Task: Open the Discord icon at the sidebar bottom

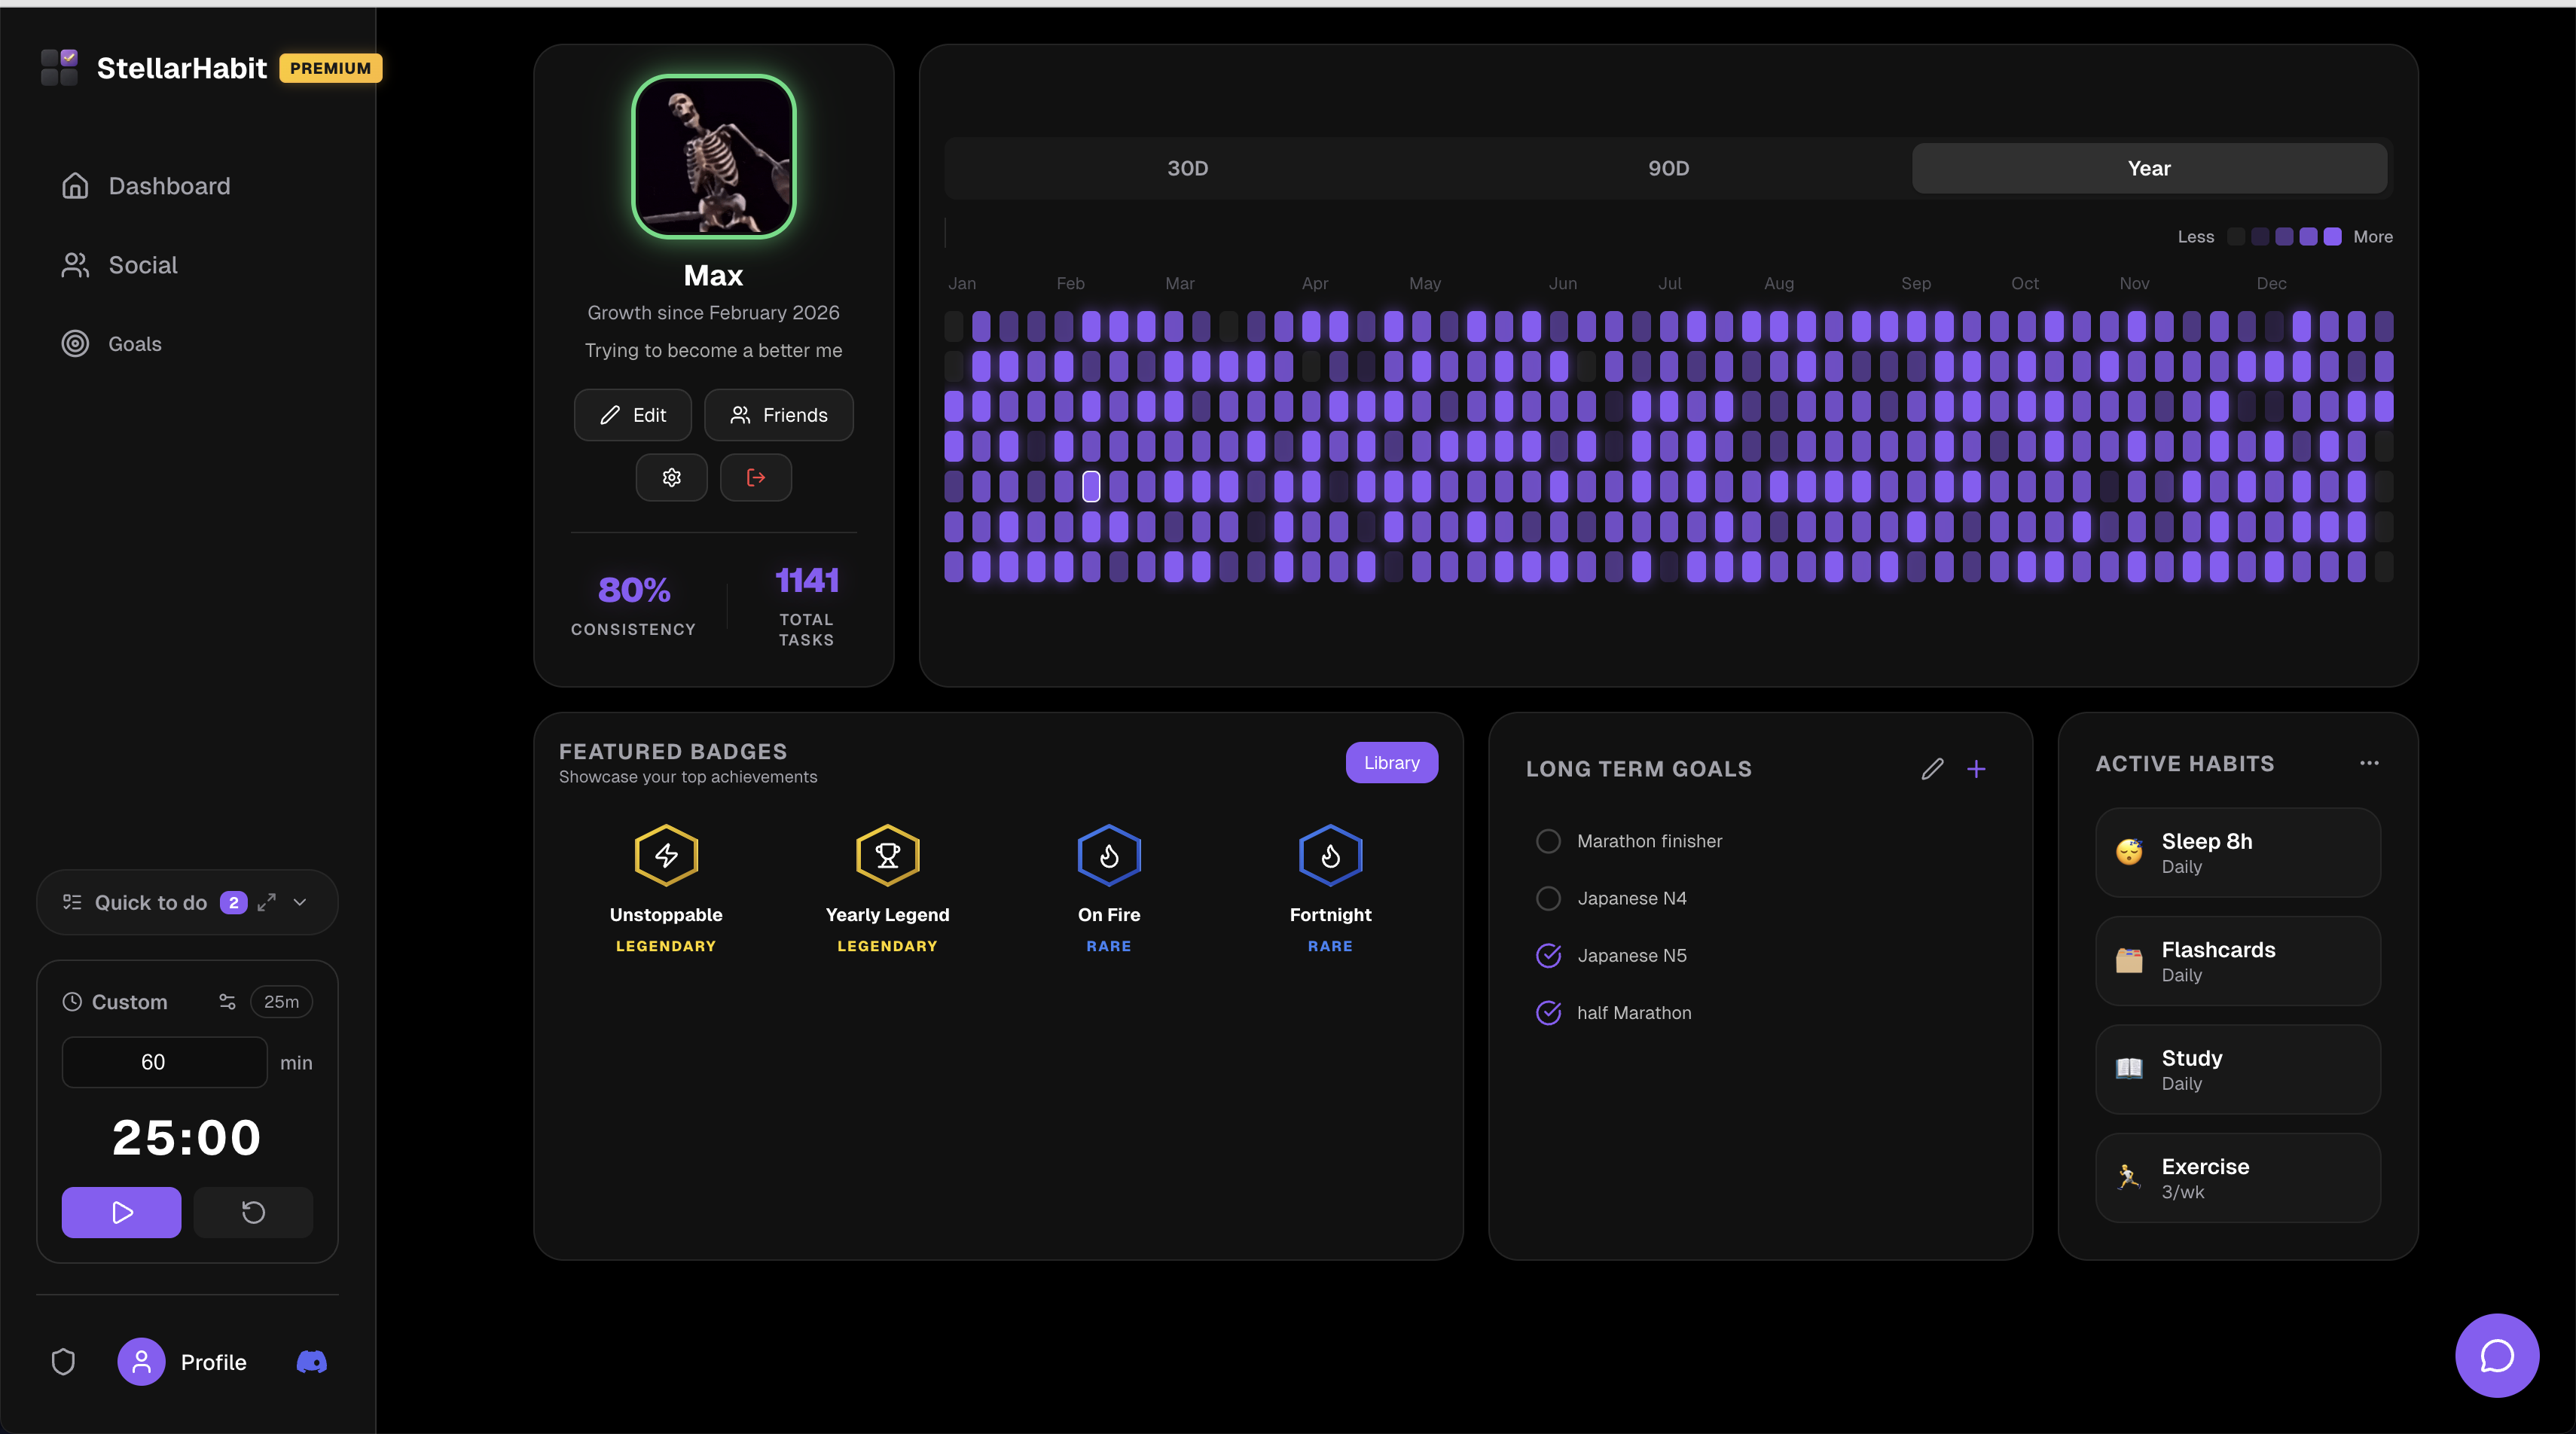Action: point(310,1361)
